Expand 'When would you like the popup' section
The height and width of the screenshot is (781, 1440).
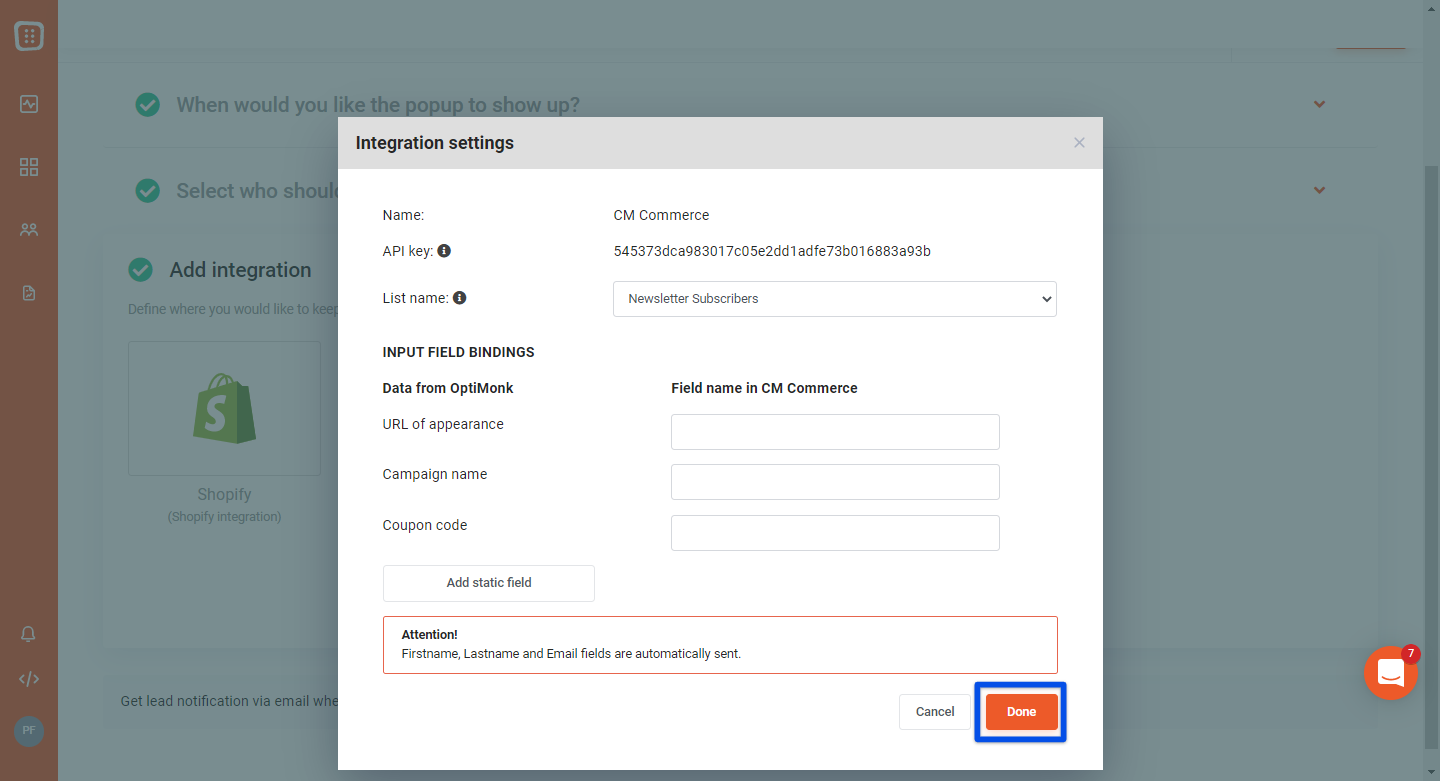coord(1319,104)
